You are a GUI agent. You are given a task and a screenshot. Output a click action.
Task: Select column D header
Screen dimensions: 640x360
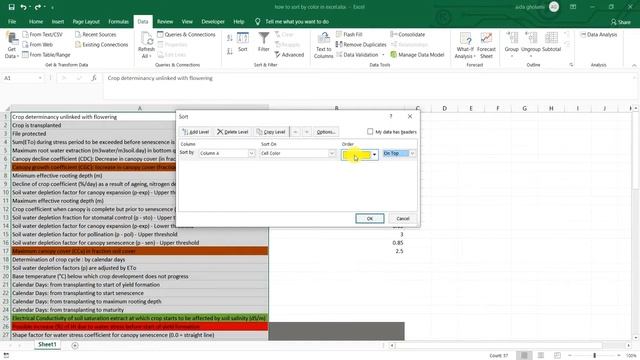[x=444, y=108]
